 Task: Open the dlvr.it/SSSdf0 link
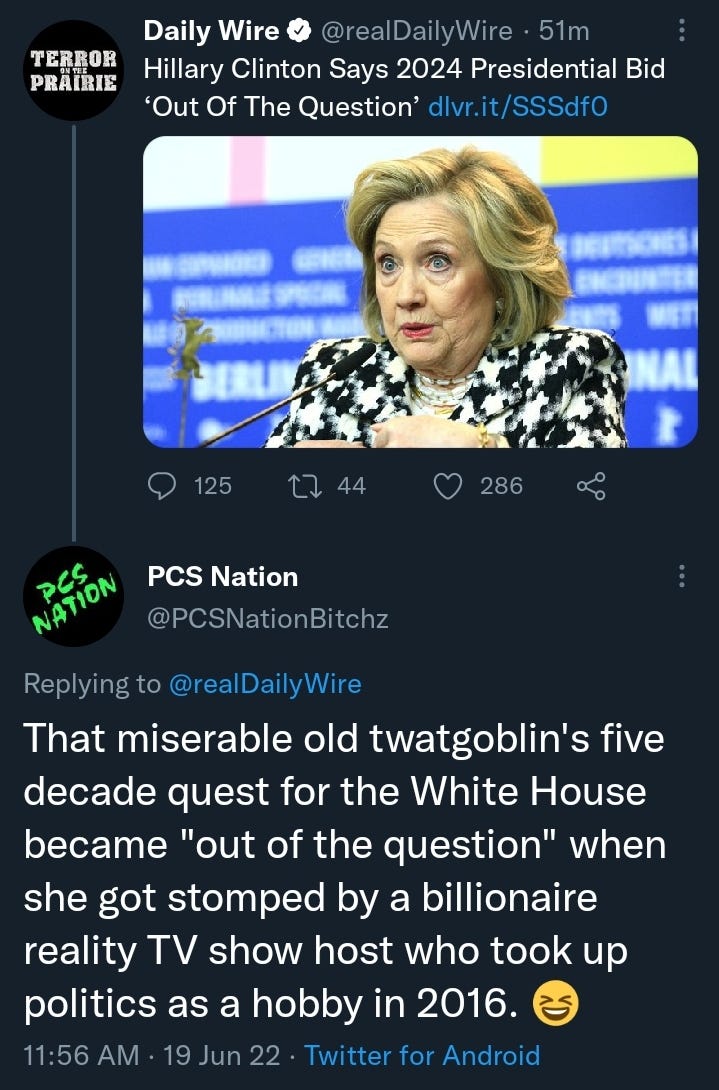coord(518,106)
